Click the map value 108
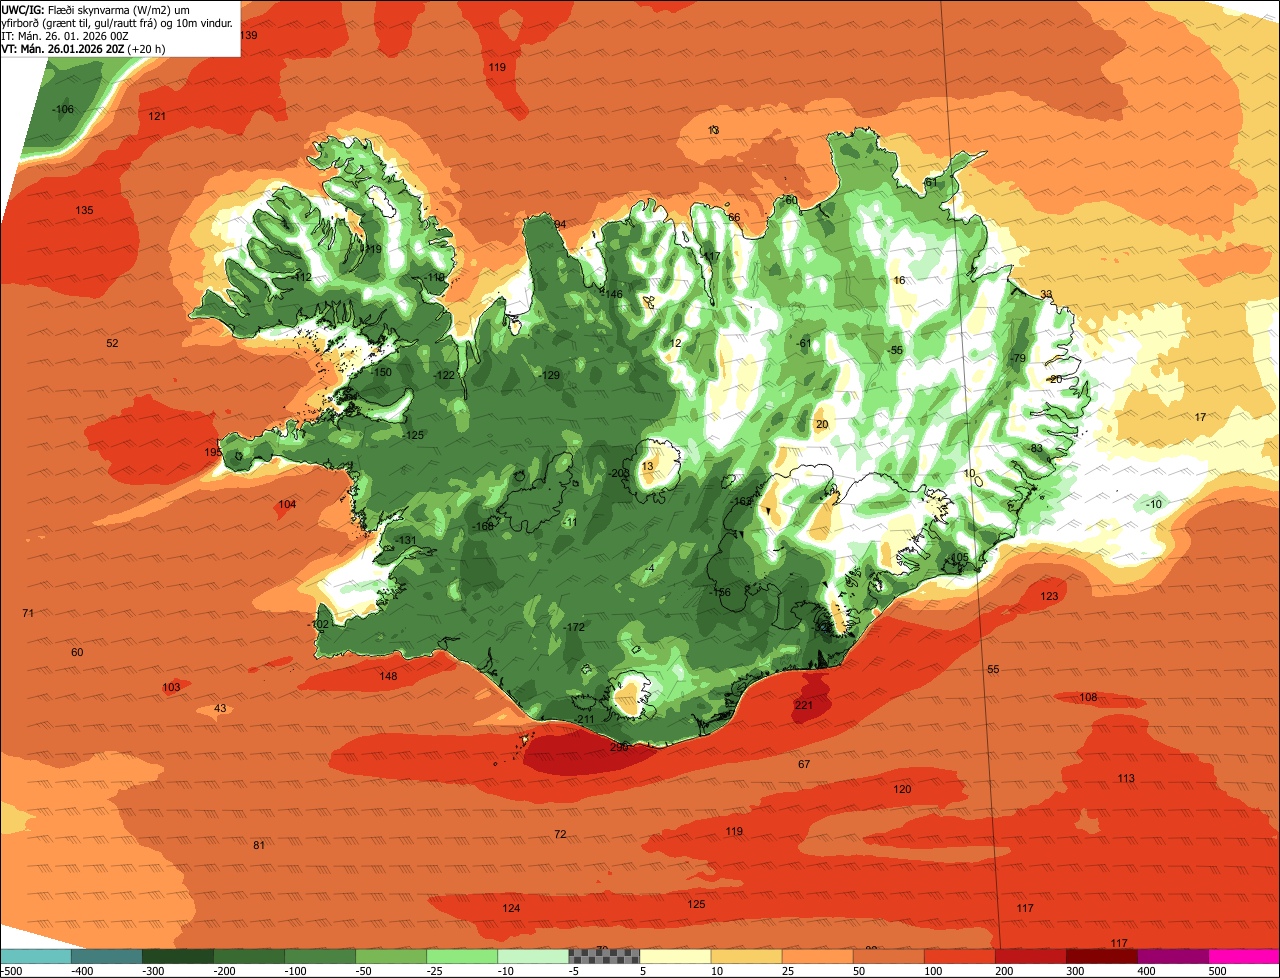Screen dimensions: 1280x978 (x=1088, y=697)
